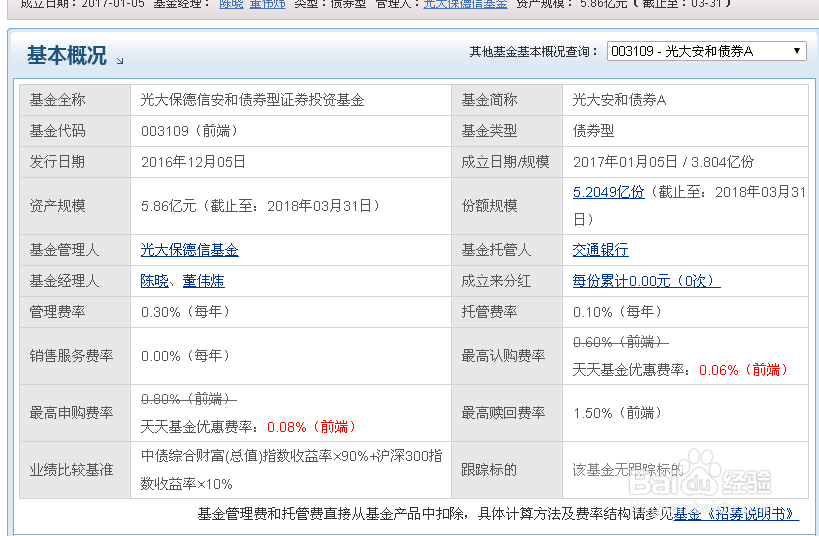Click the 基金托管人 row label
The width and height of the screenshot is (819, 536).
496,250
